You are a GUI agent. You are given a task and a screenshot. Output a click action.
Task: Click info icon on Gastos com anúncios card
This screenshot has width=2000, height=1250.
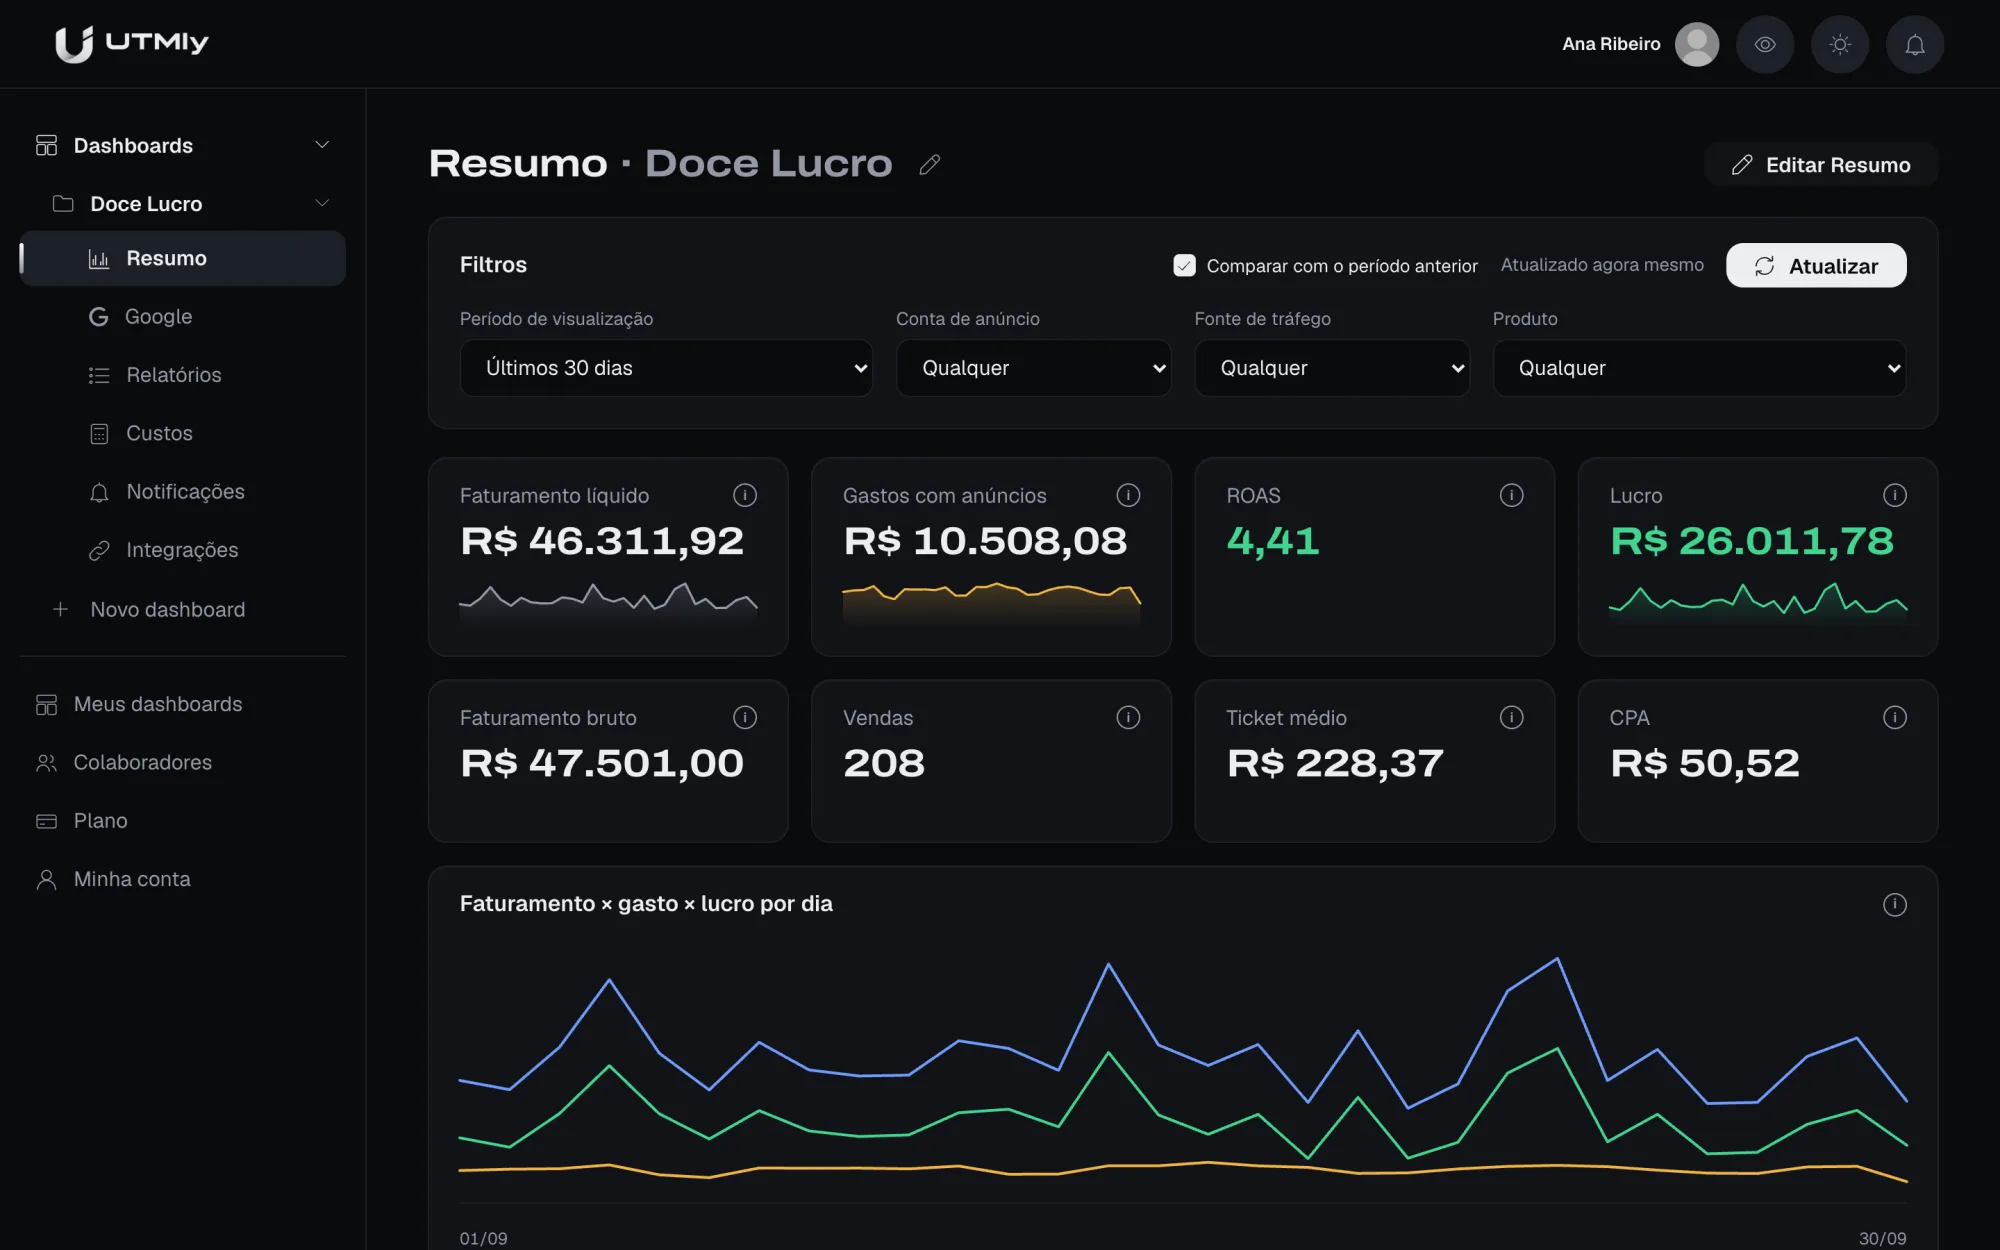[x=1128, y=495]
